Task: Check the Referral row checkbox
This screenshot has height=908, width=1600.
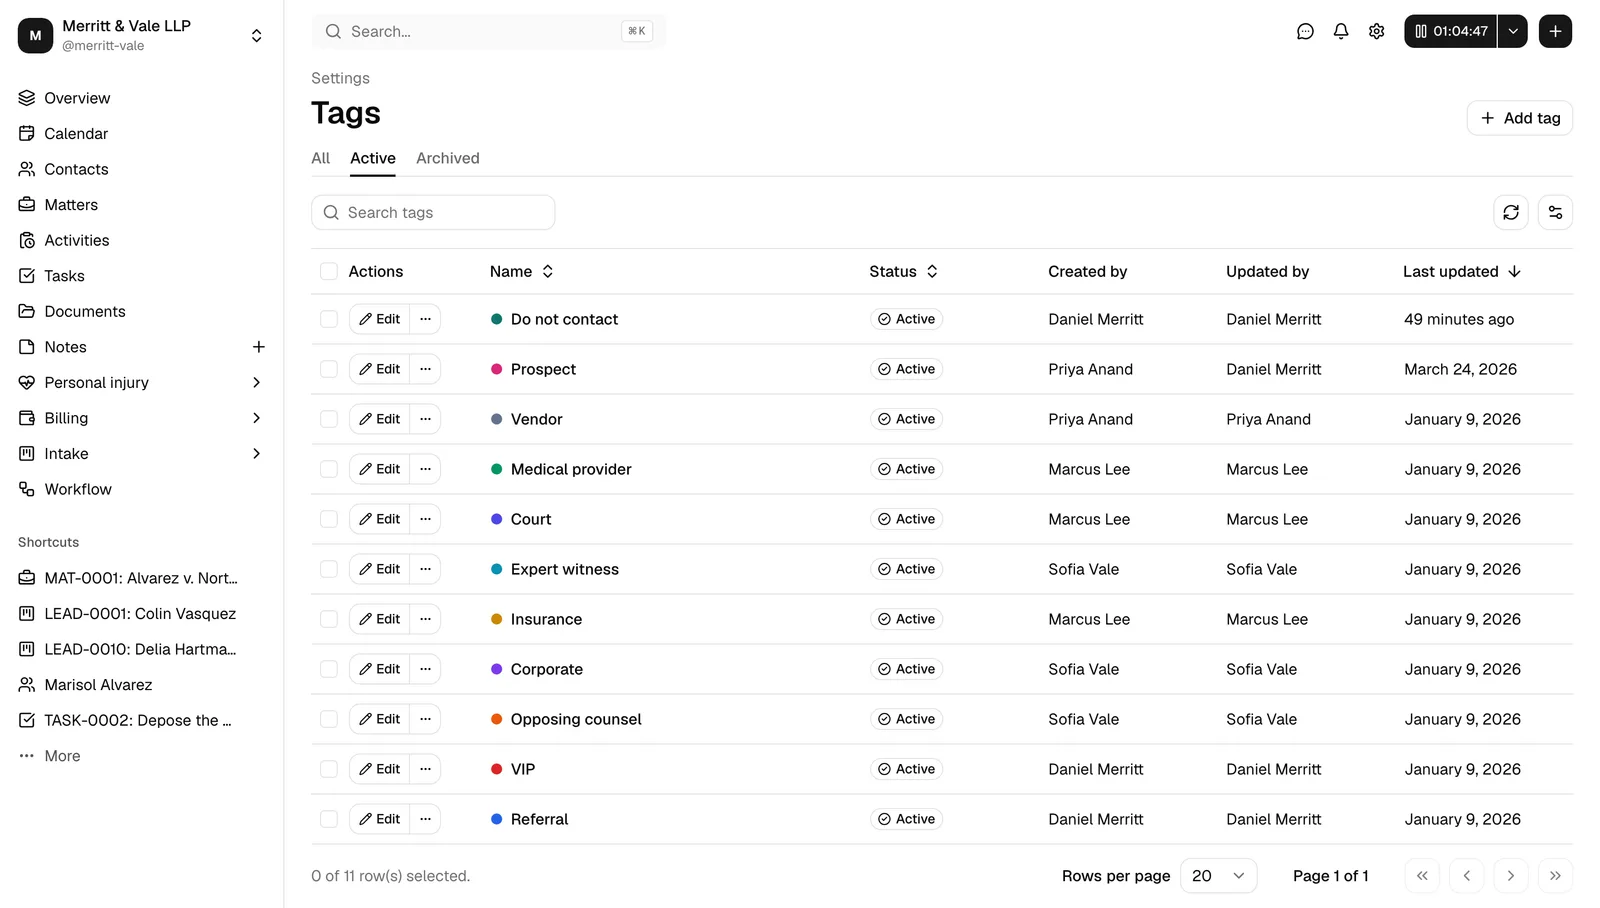Action: [x=329, y=819]
